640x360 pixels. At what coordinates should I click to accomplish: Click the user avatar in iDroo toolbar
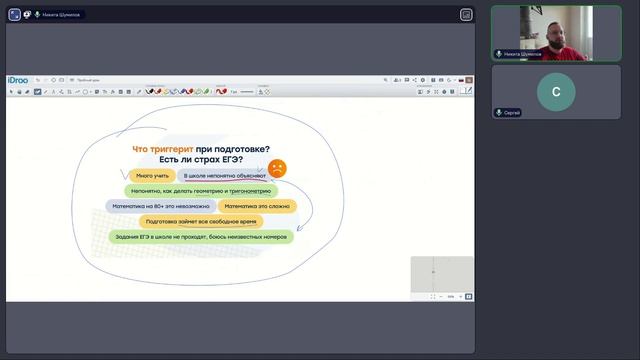[469, 80]
